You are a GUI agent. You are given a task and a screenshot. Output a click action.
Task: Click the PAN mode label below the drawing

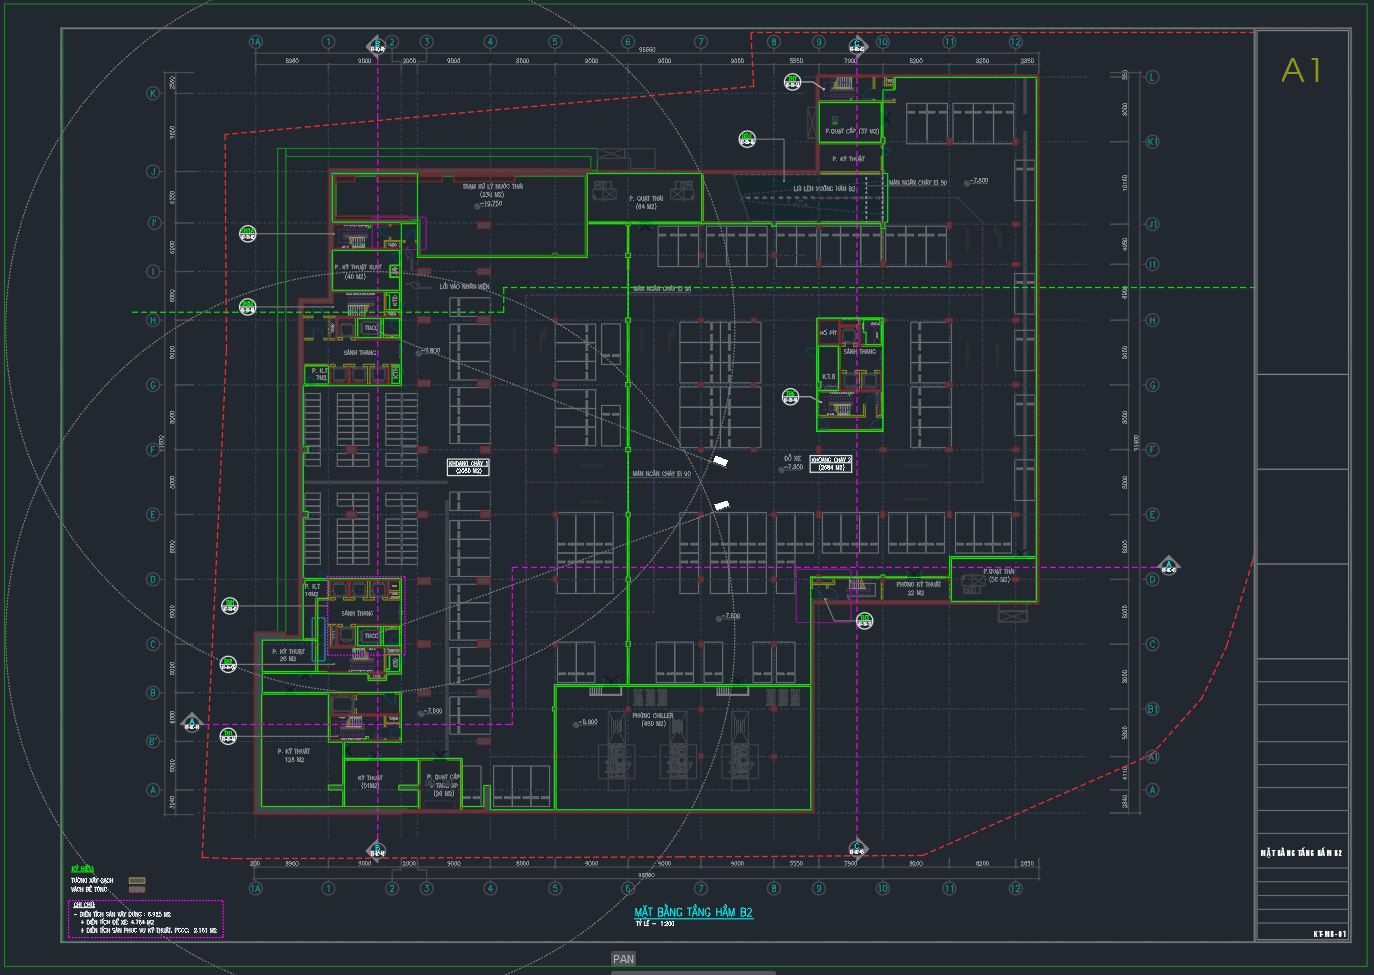(623, 958)
